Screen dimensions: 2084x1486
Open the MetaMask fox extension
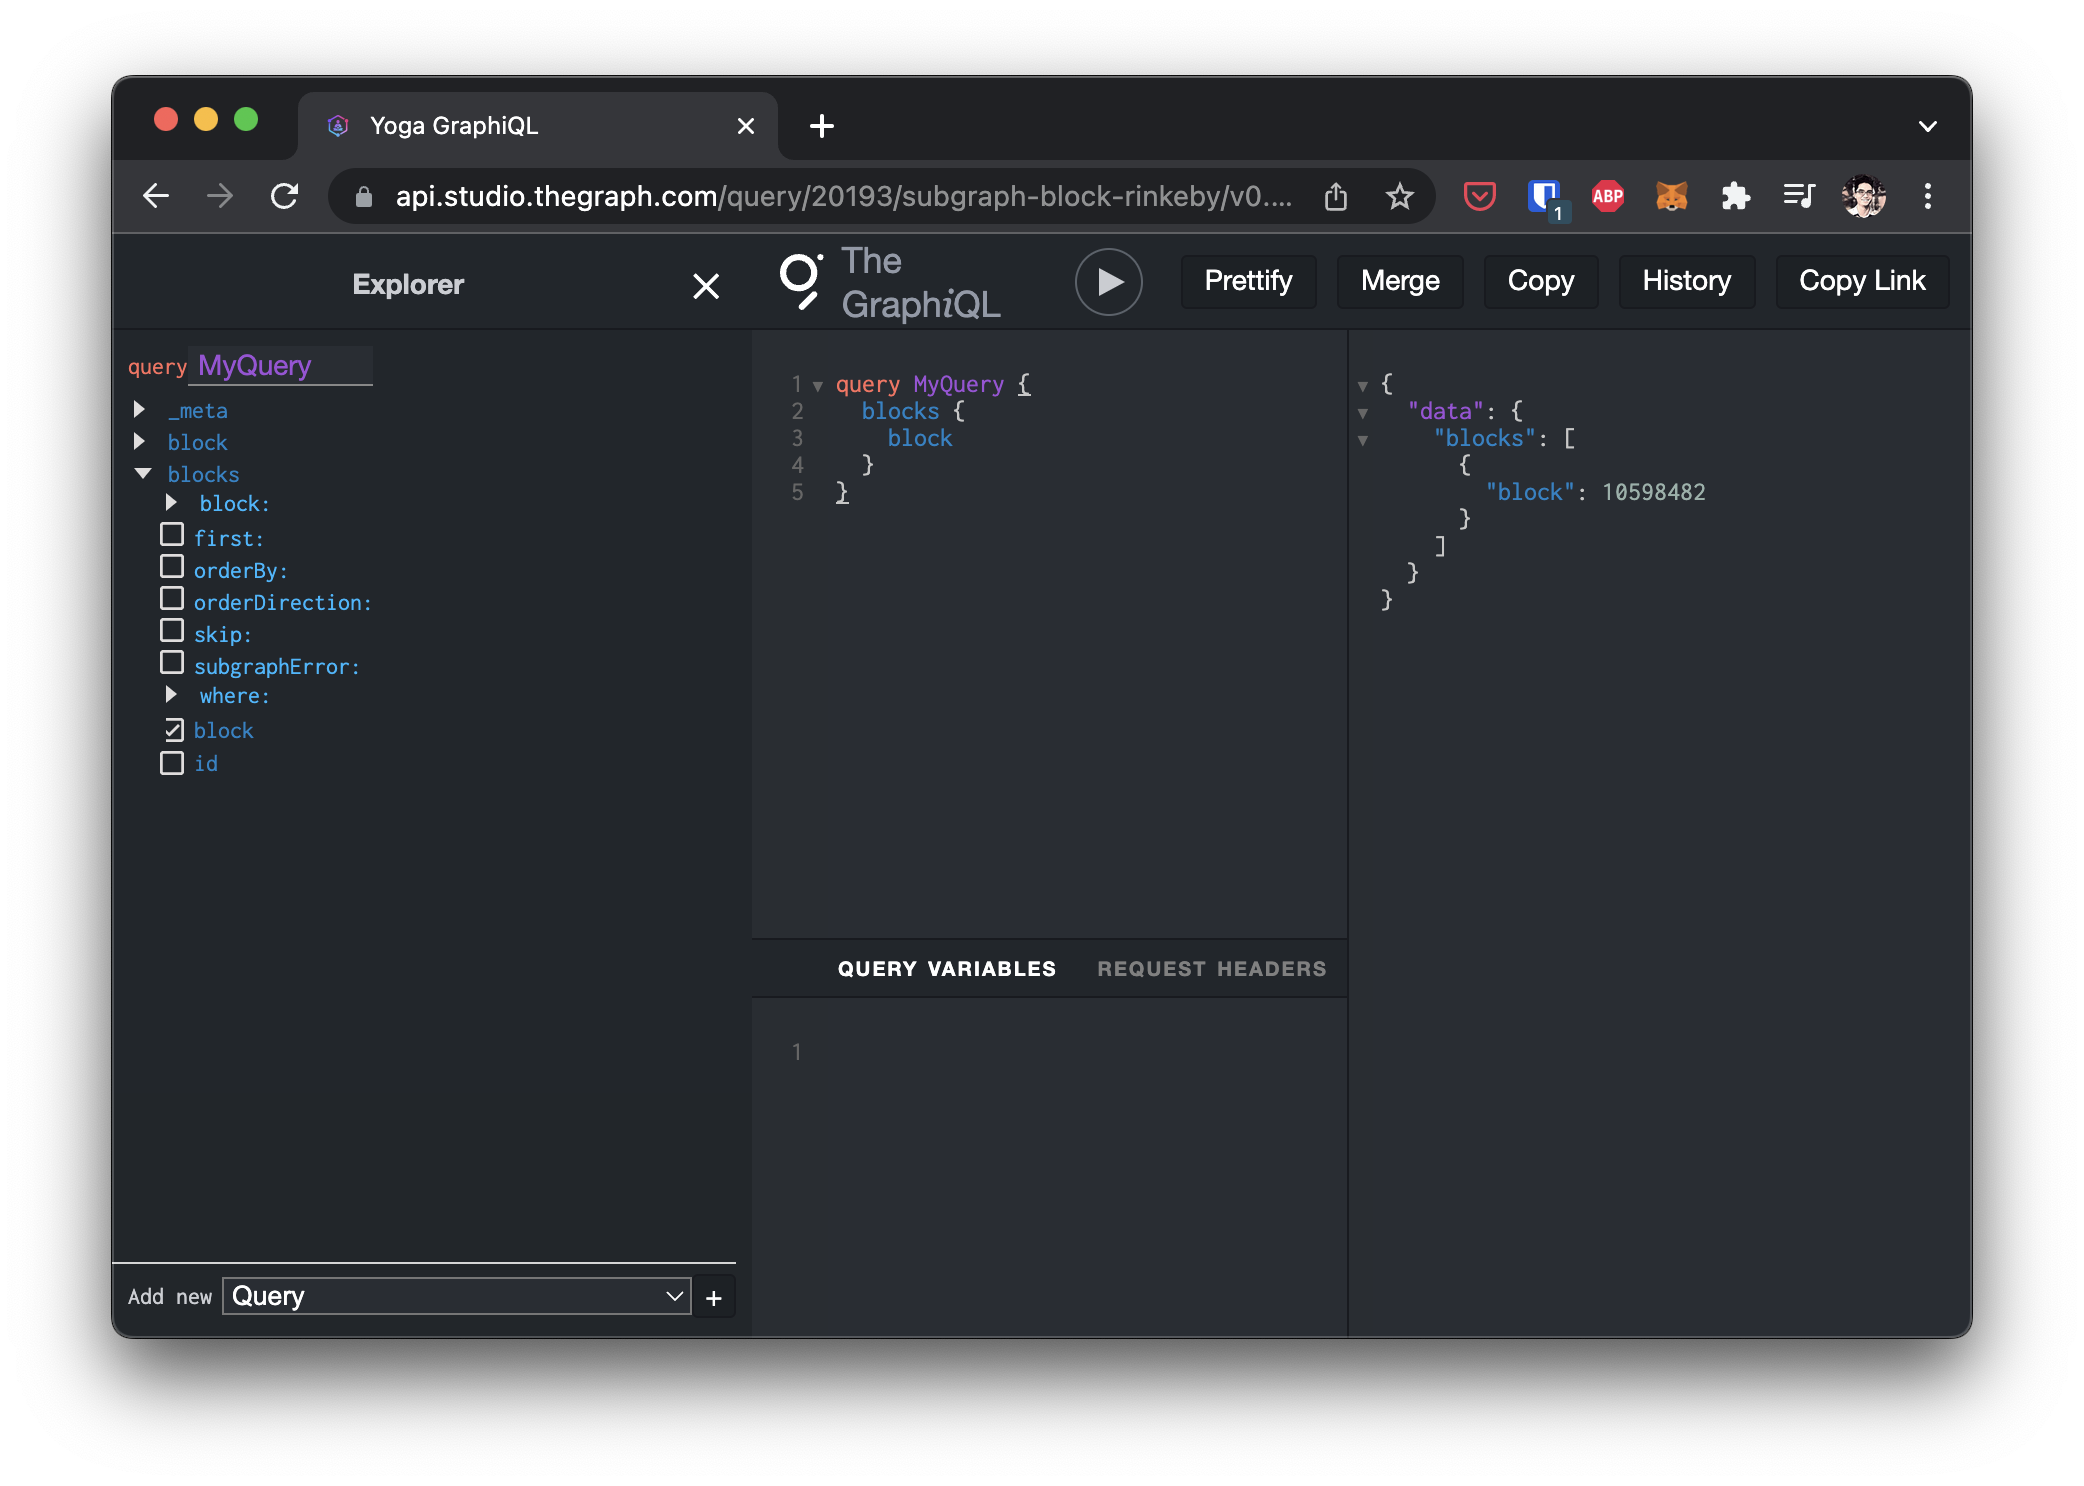click(1671, 196)
